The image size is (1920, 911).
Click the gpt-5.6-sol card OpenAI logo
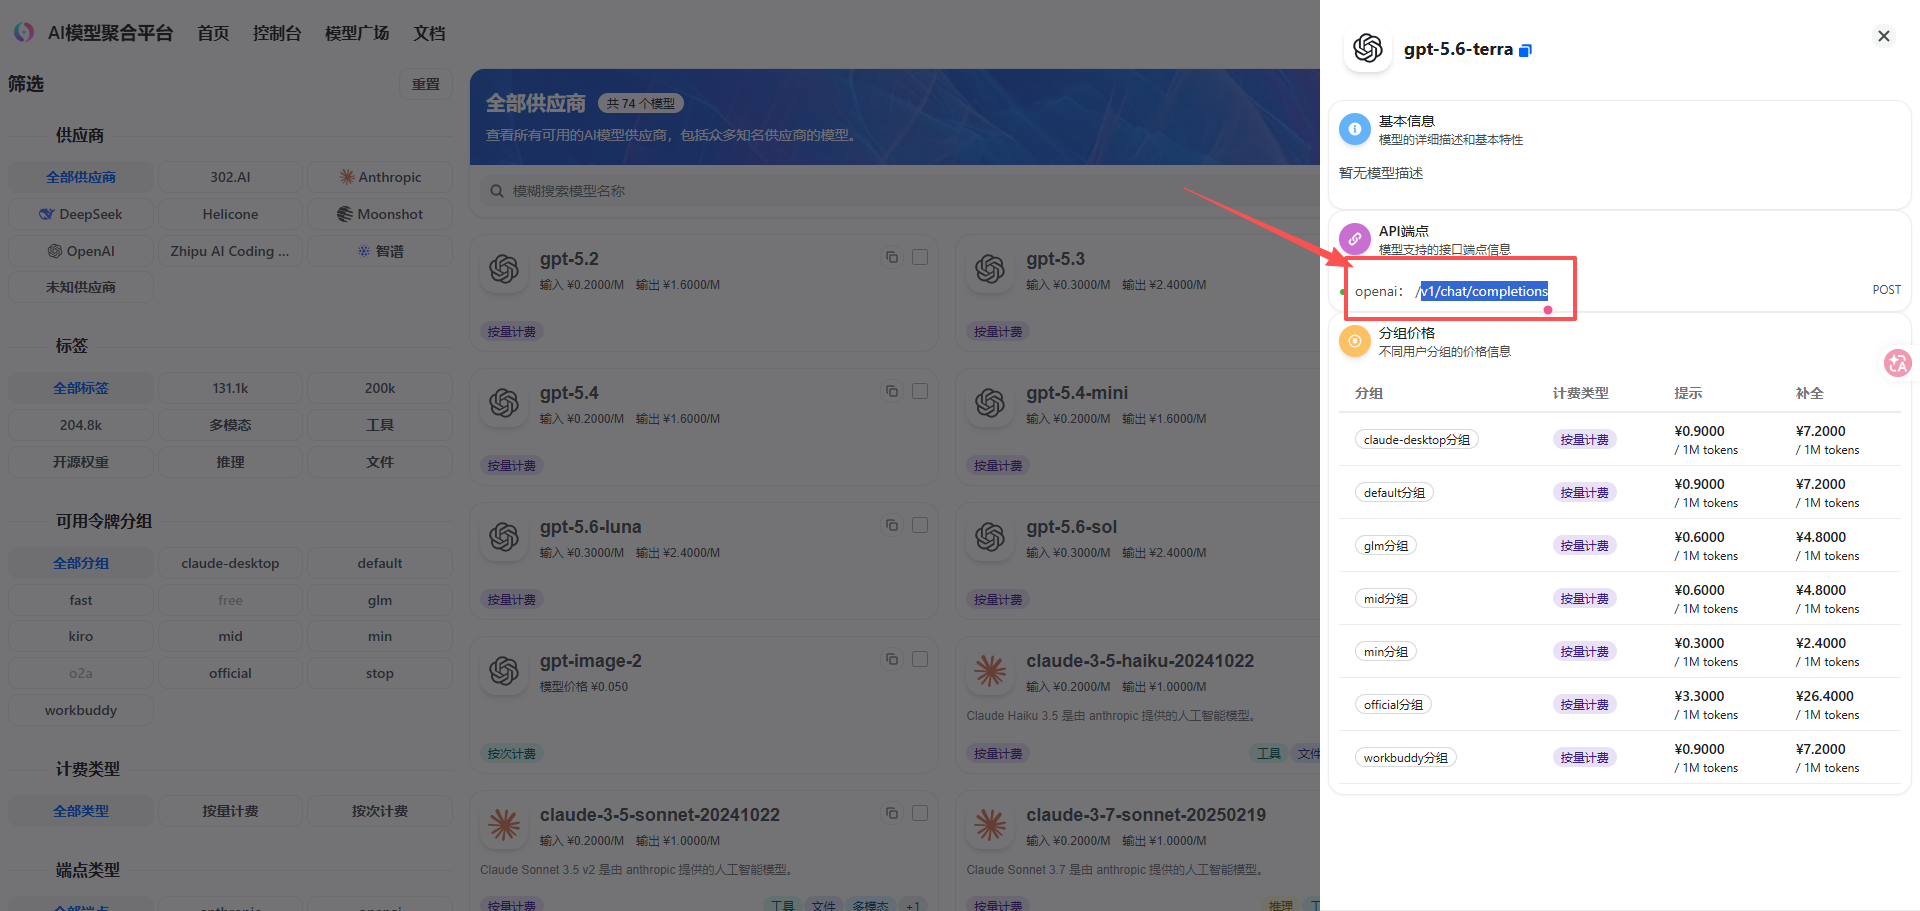click(990, 537)
